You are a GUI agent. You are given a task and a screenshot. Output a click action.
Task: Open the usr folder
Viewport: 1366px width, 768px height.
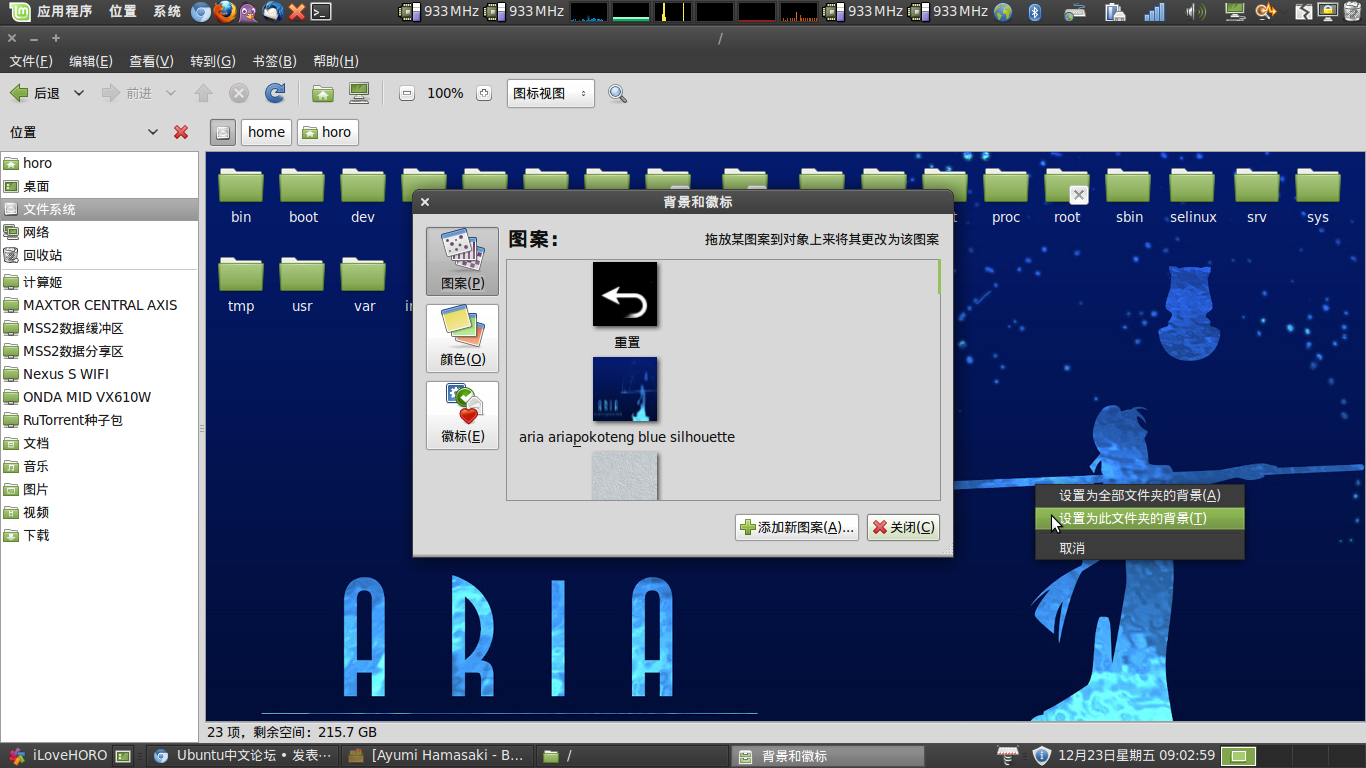(302, 285)
